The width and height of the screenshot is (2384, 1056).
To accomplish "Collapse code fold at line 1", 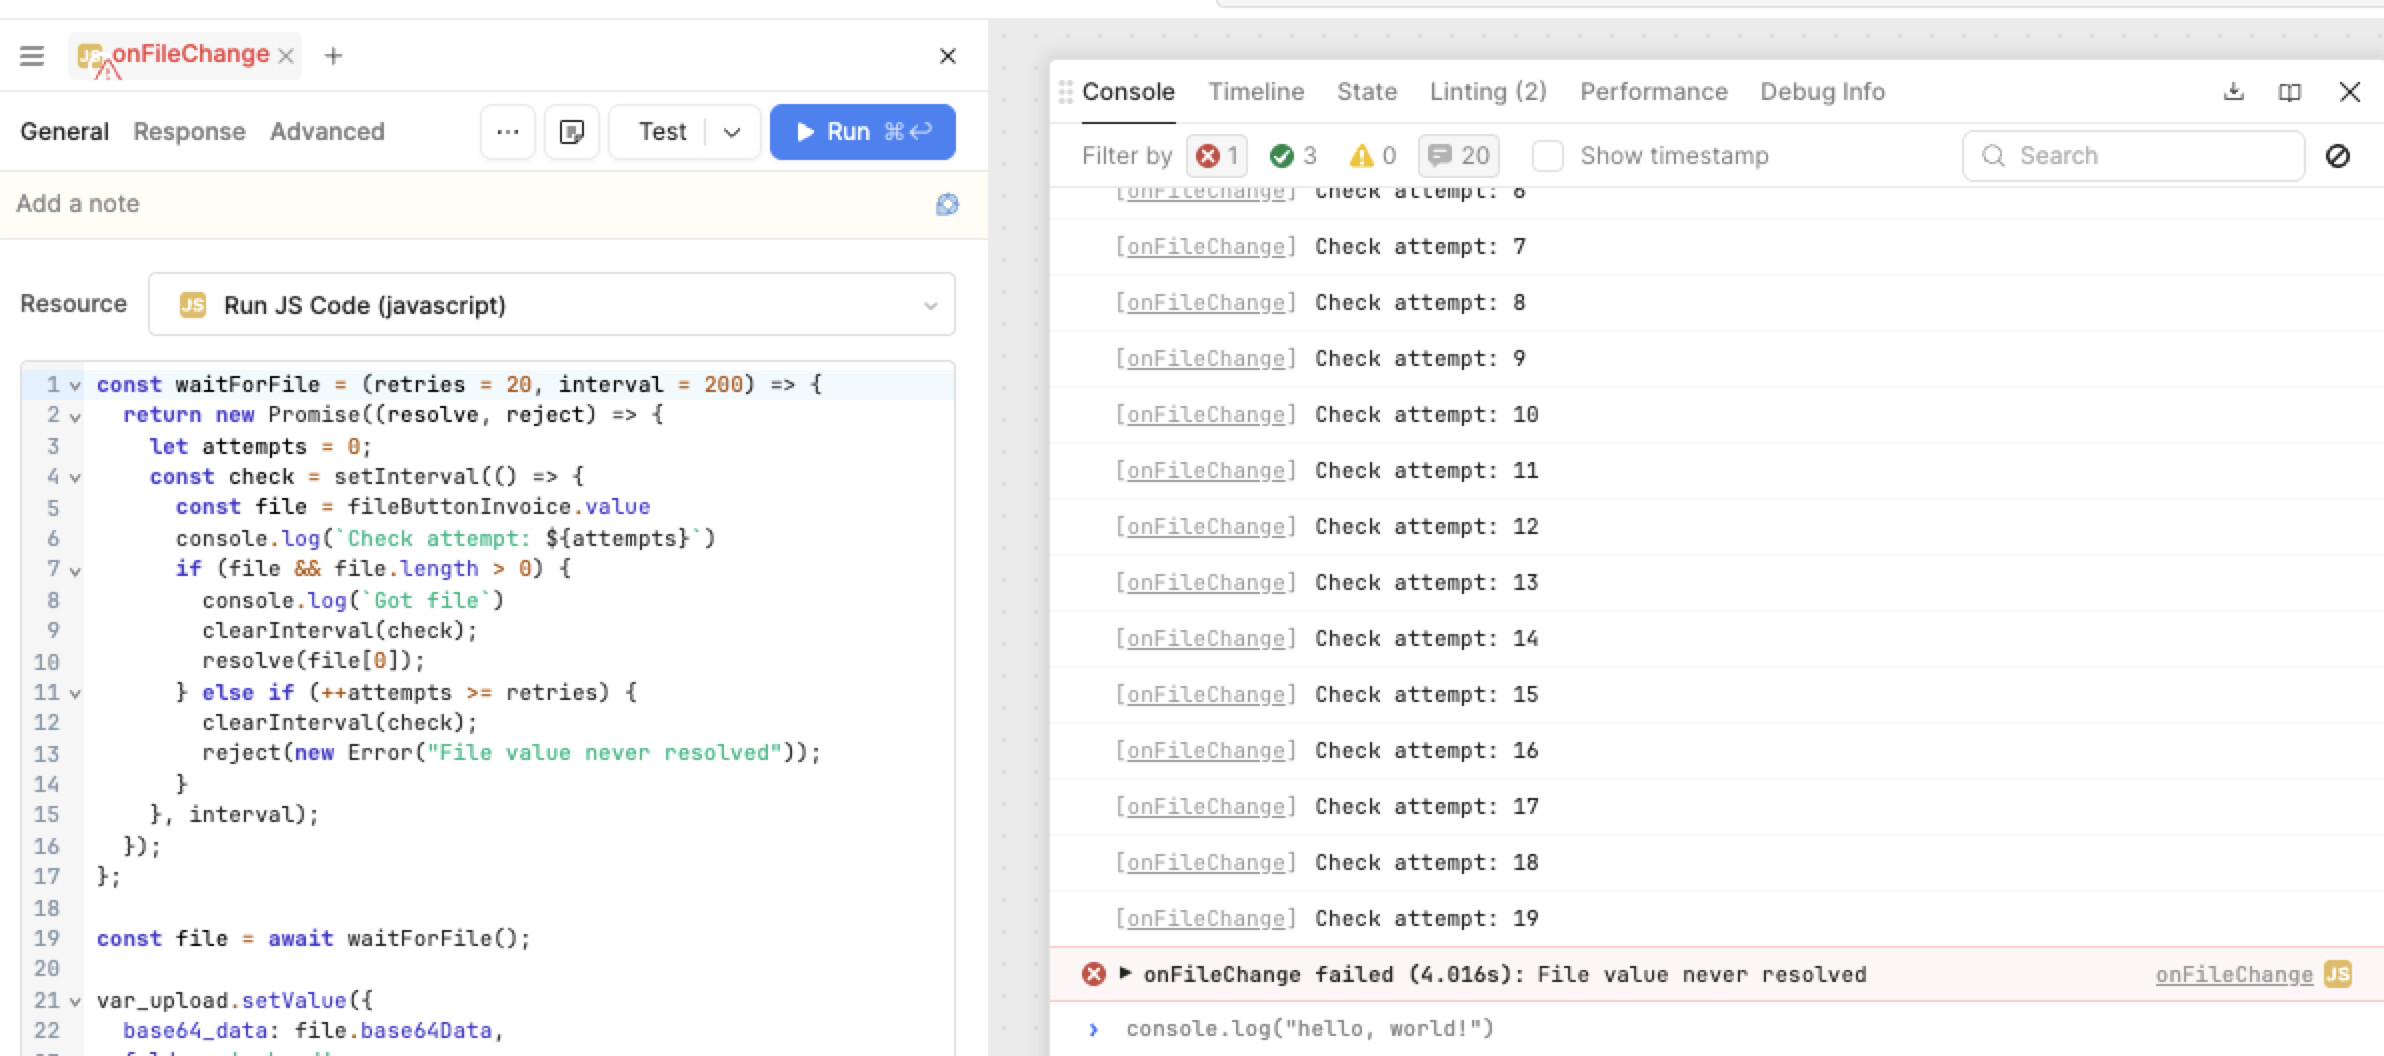I will [75, 386].
